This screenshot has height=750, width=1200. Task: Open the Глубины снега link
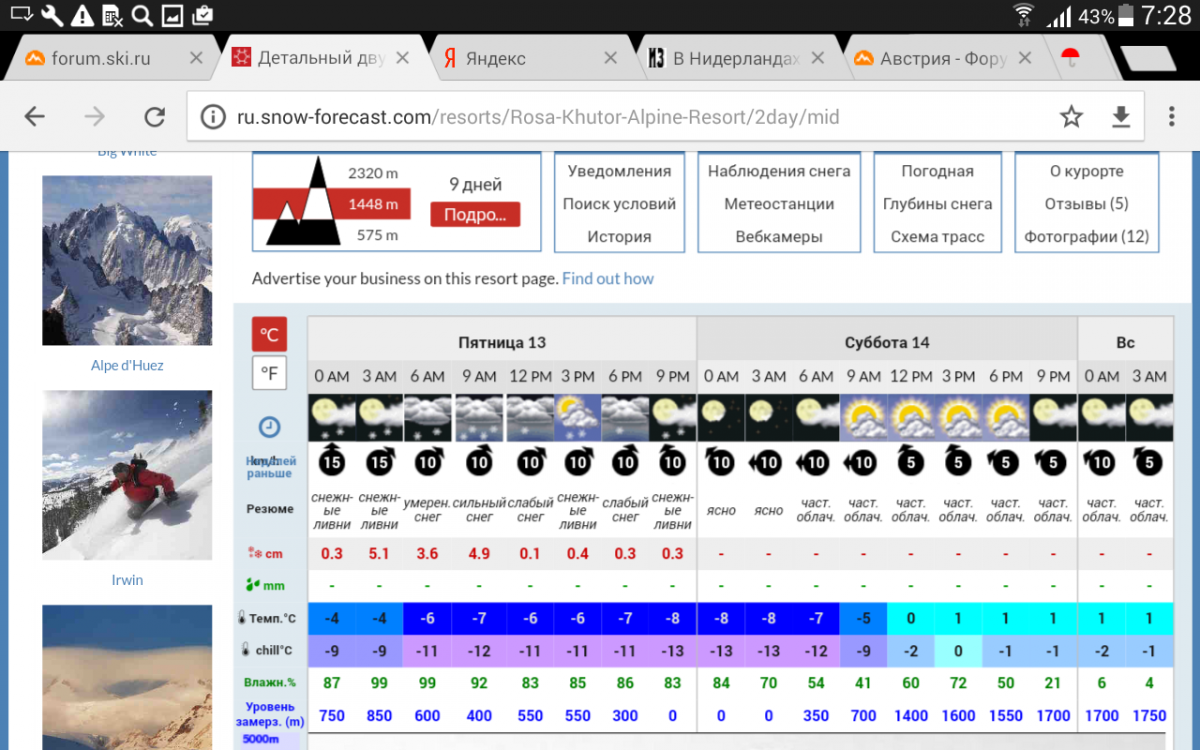tap(937, 204)
